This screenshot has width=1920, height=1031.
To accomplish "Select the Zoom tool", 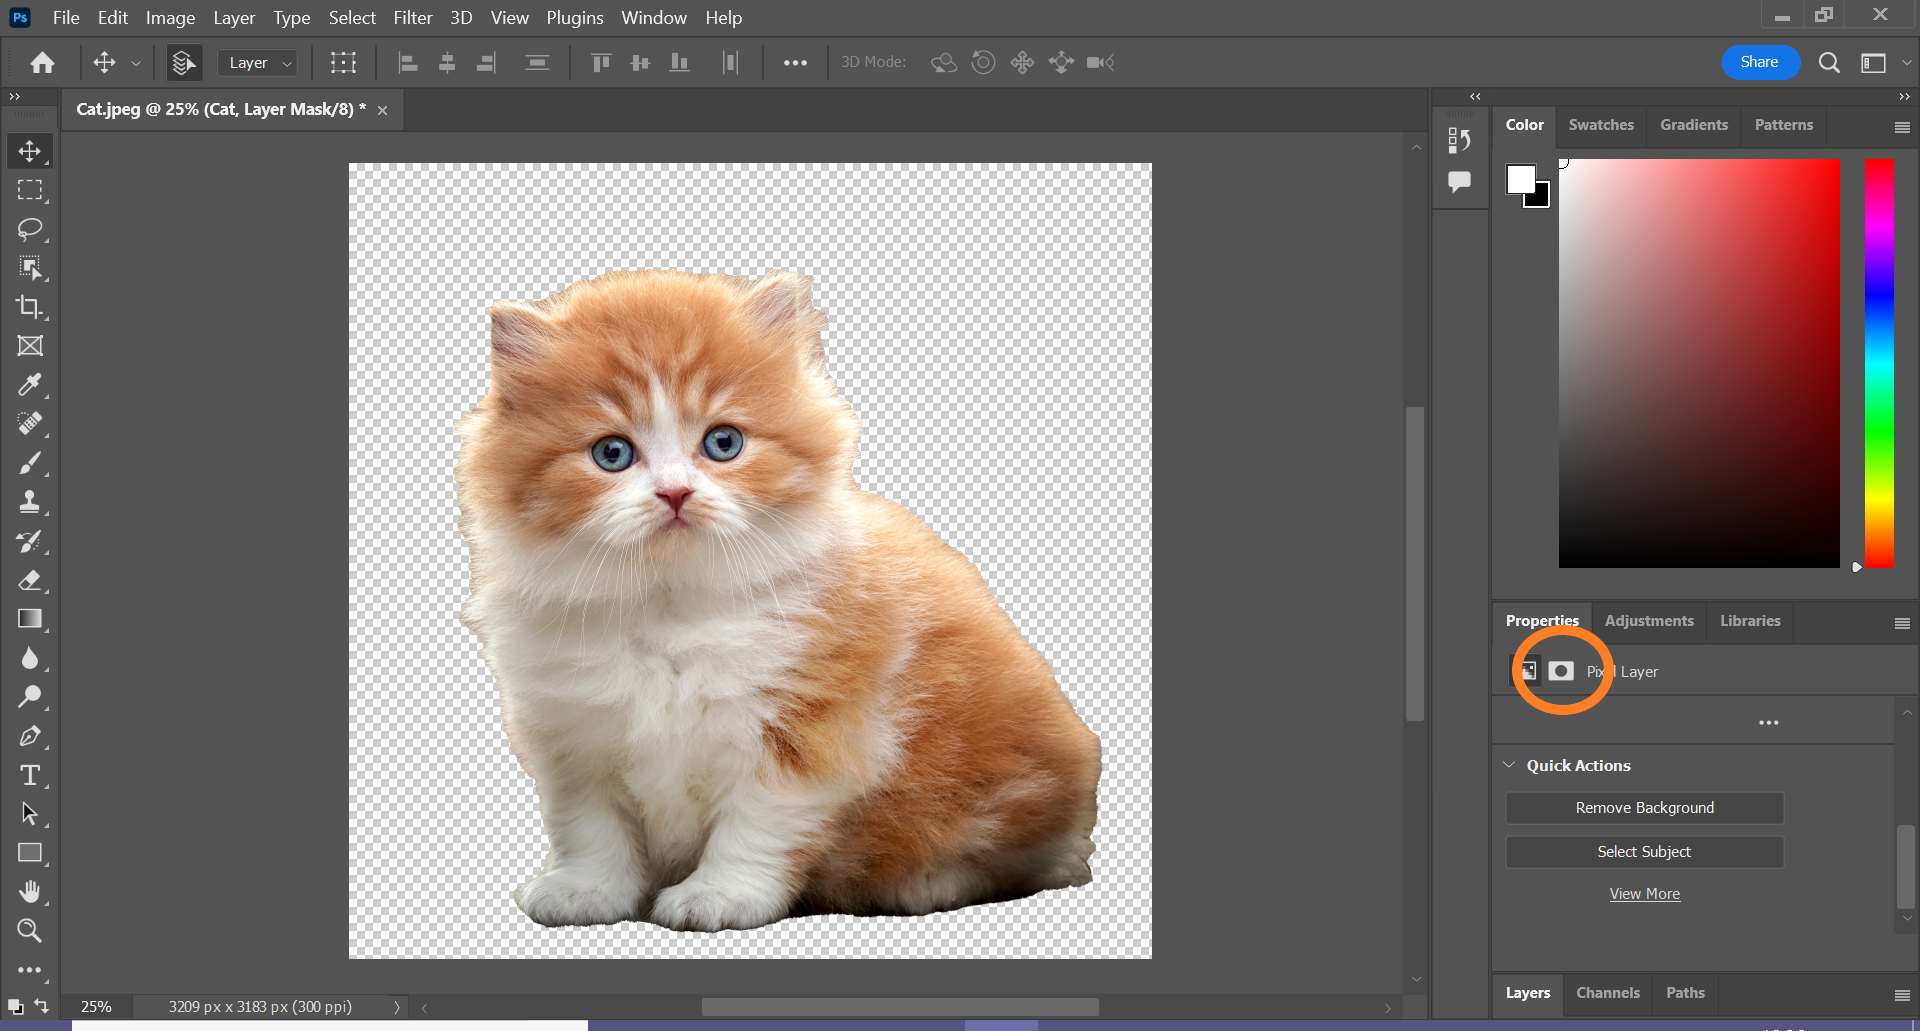I will click(30, 931).
